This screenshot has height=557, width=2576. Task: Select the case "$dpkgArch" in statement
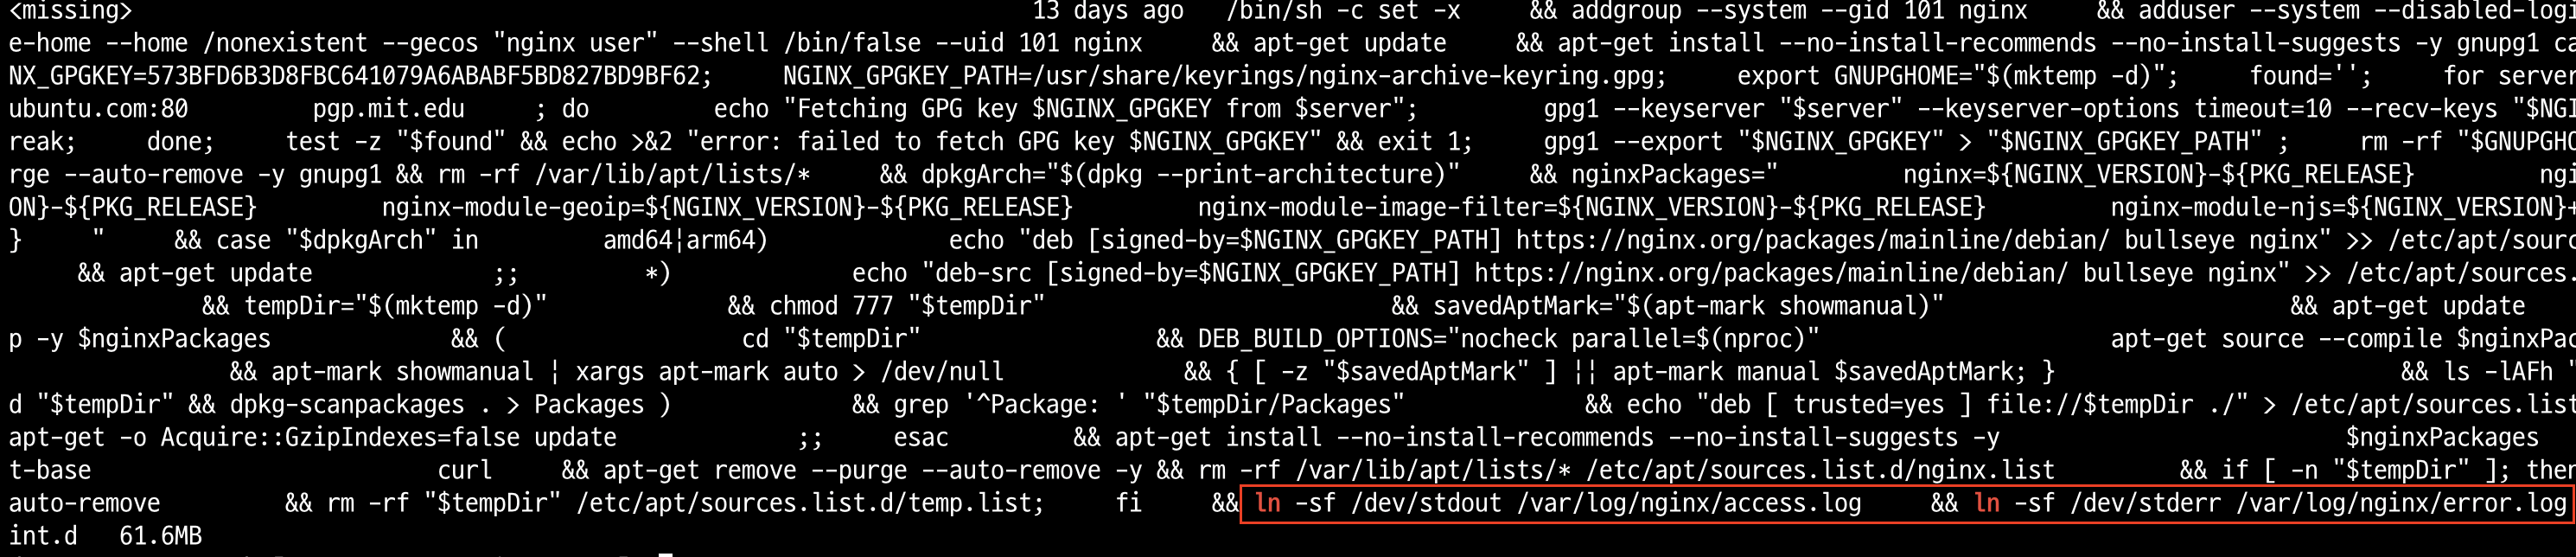(x=347, y=241)
